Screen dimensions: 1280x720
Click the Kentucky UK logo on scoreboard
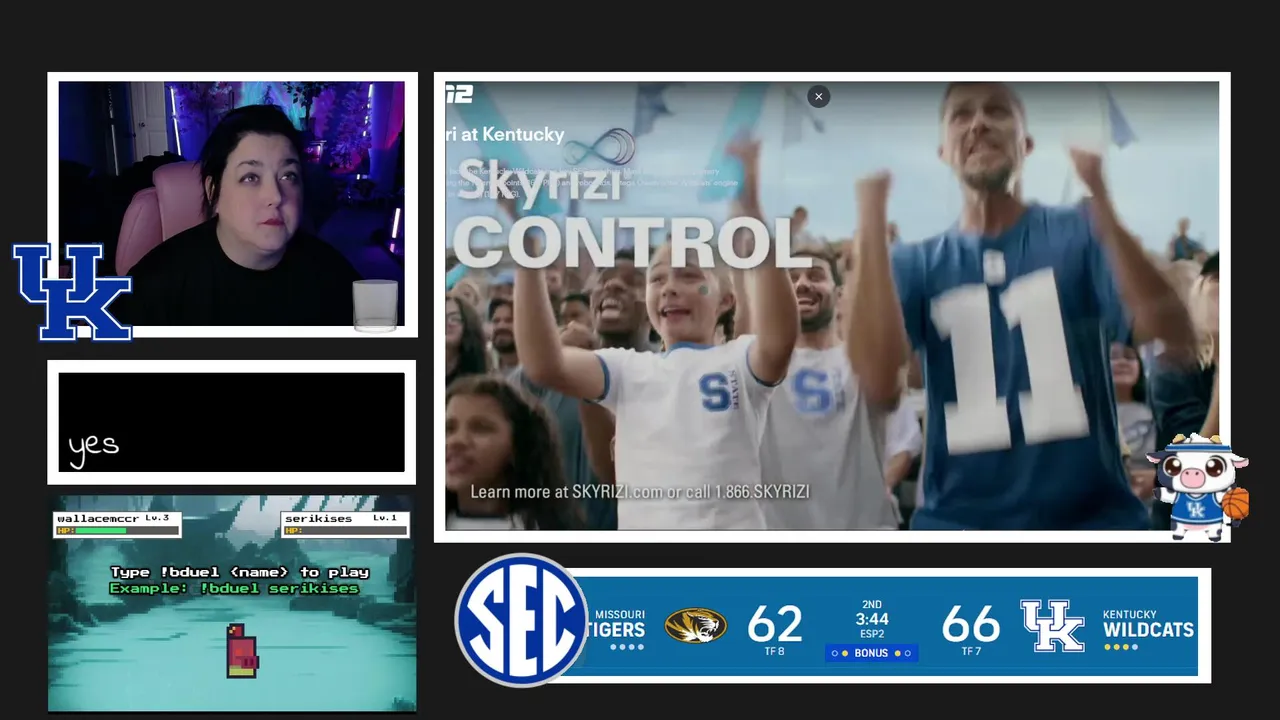[x=1052, y=626]
